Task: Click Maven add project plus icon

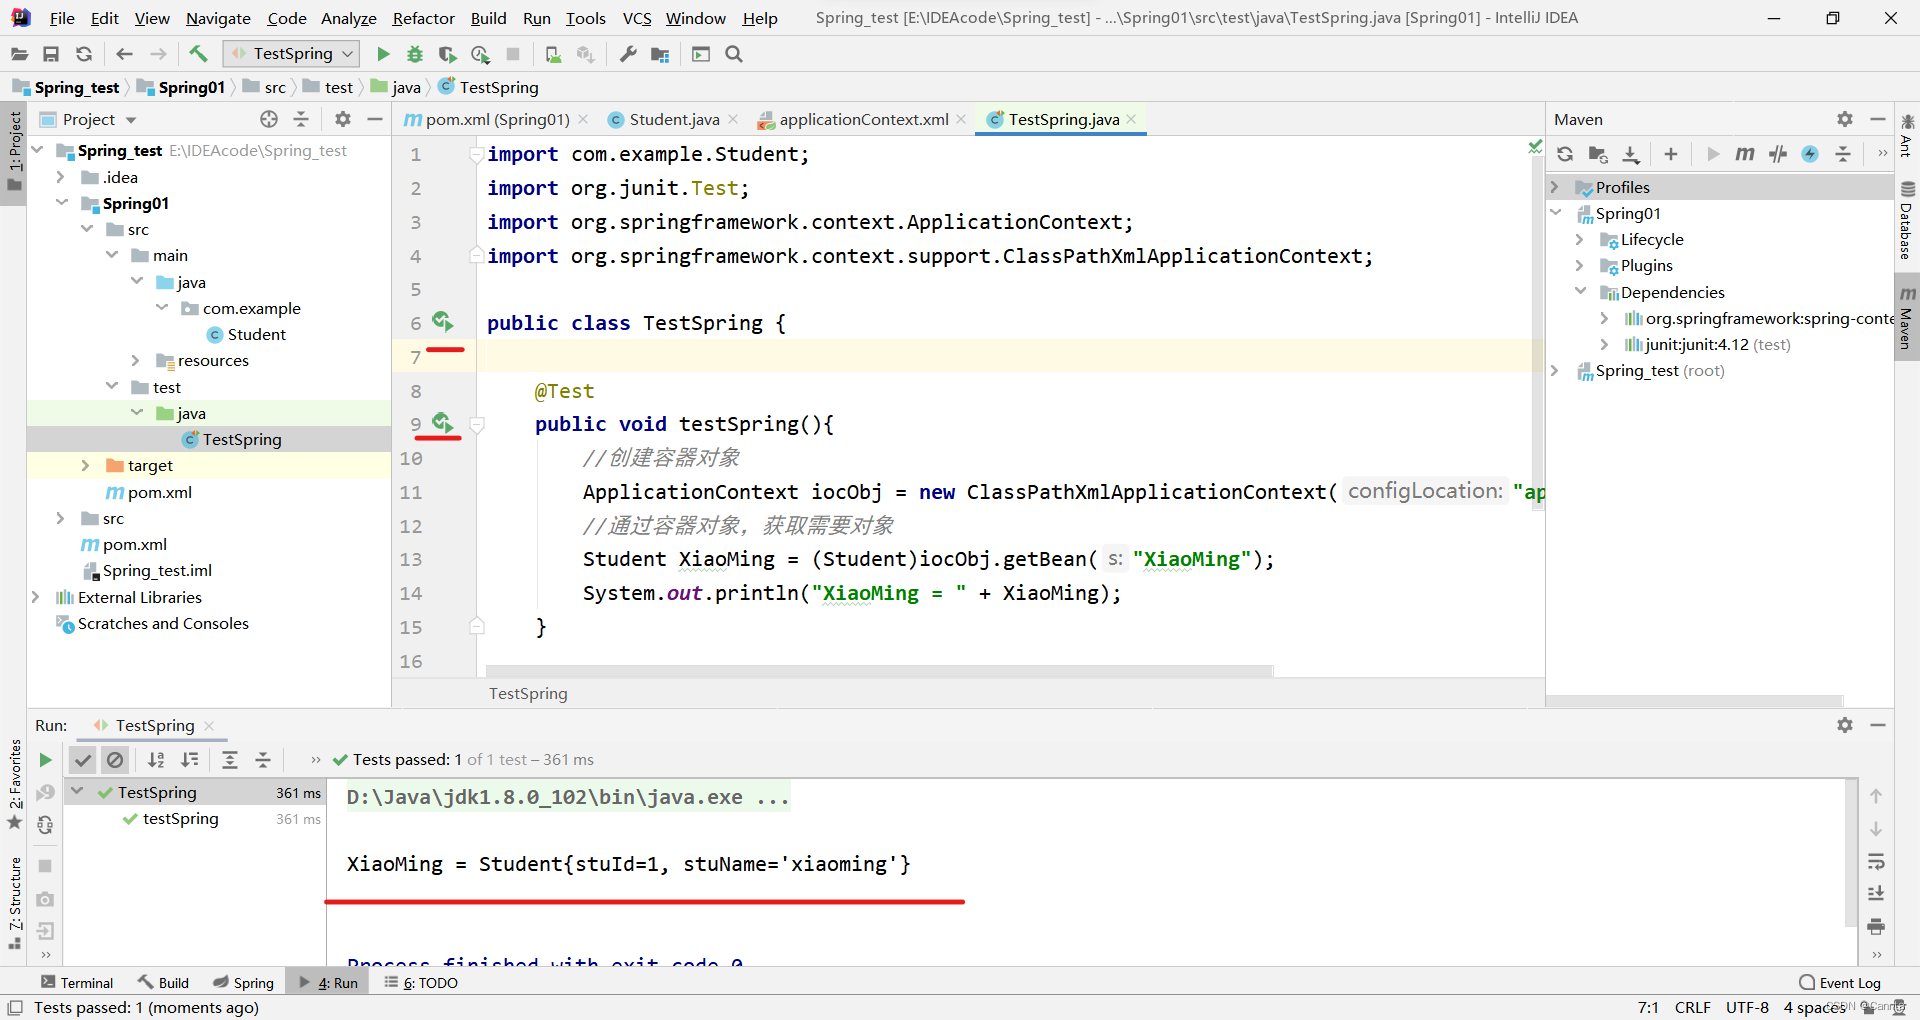Action: point(1671,154)
